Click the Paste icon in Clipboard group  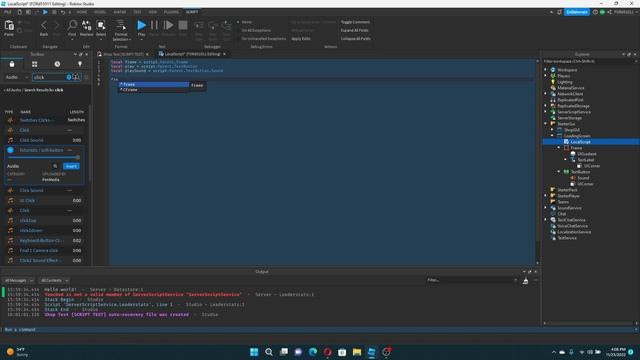[x=9, y=26]
